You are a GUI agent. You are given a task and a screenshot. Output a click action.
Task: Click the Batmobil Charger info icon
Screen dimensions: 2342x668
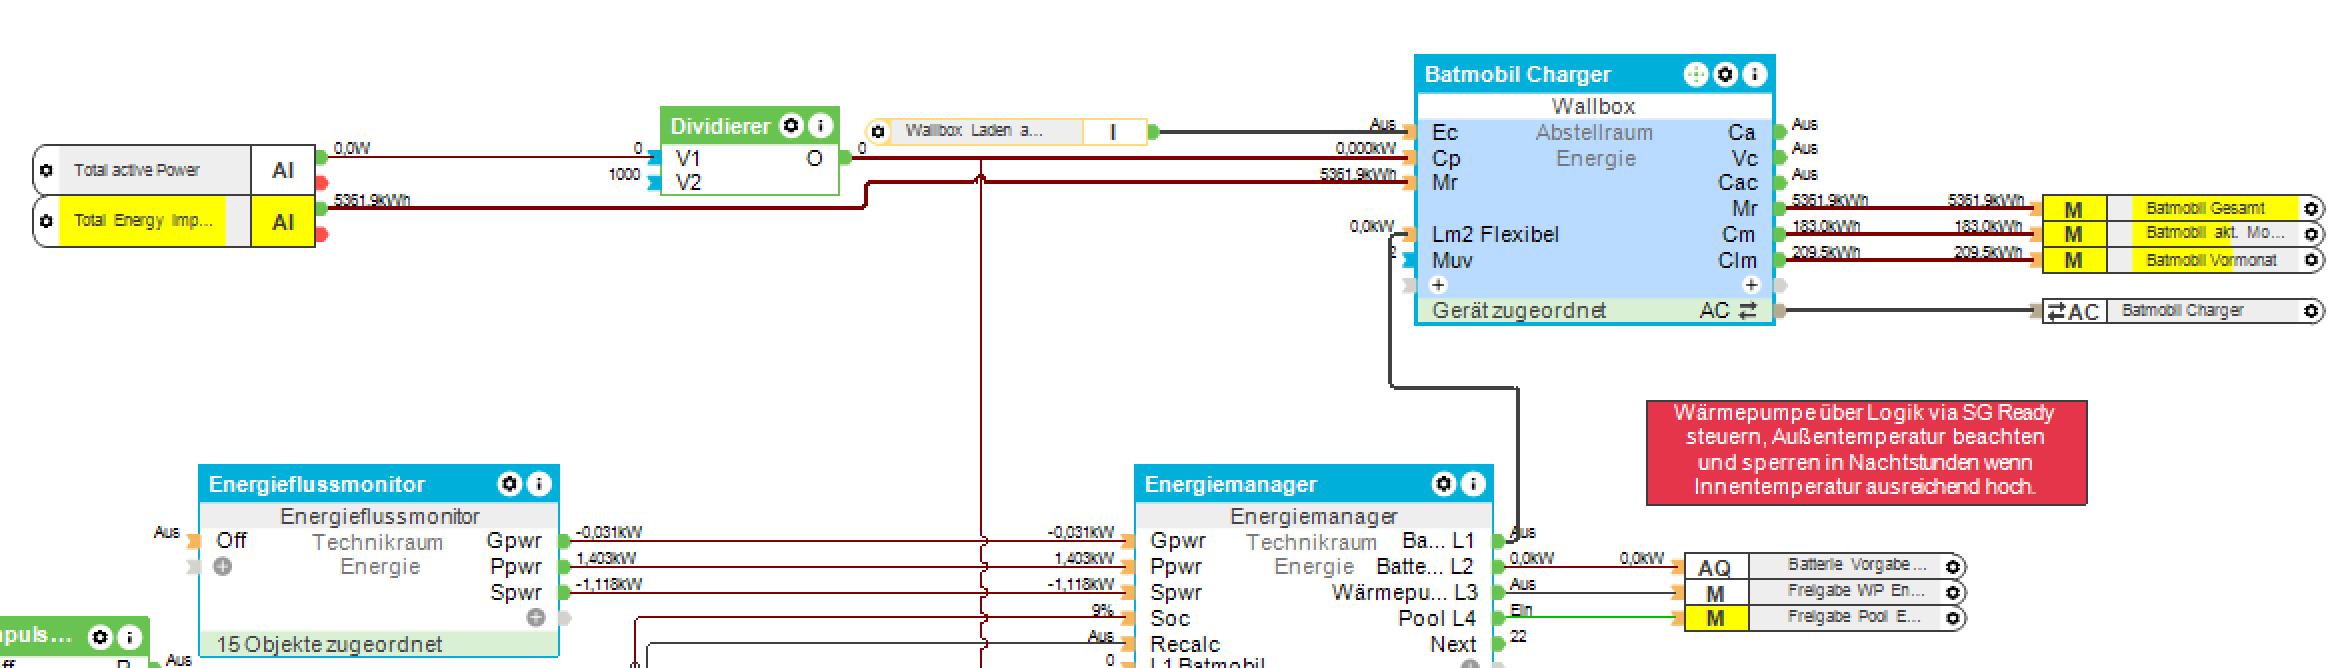coord(1754,75)
